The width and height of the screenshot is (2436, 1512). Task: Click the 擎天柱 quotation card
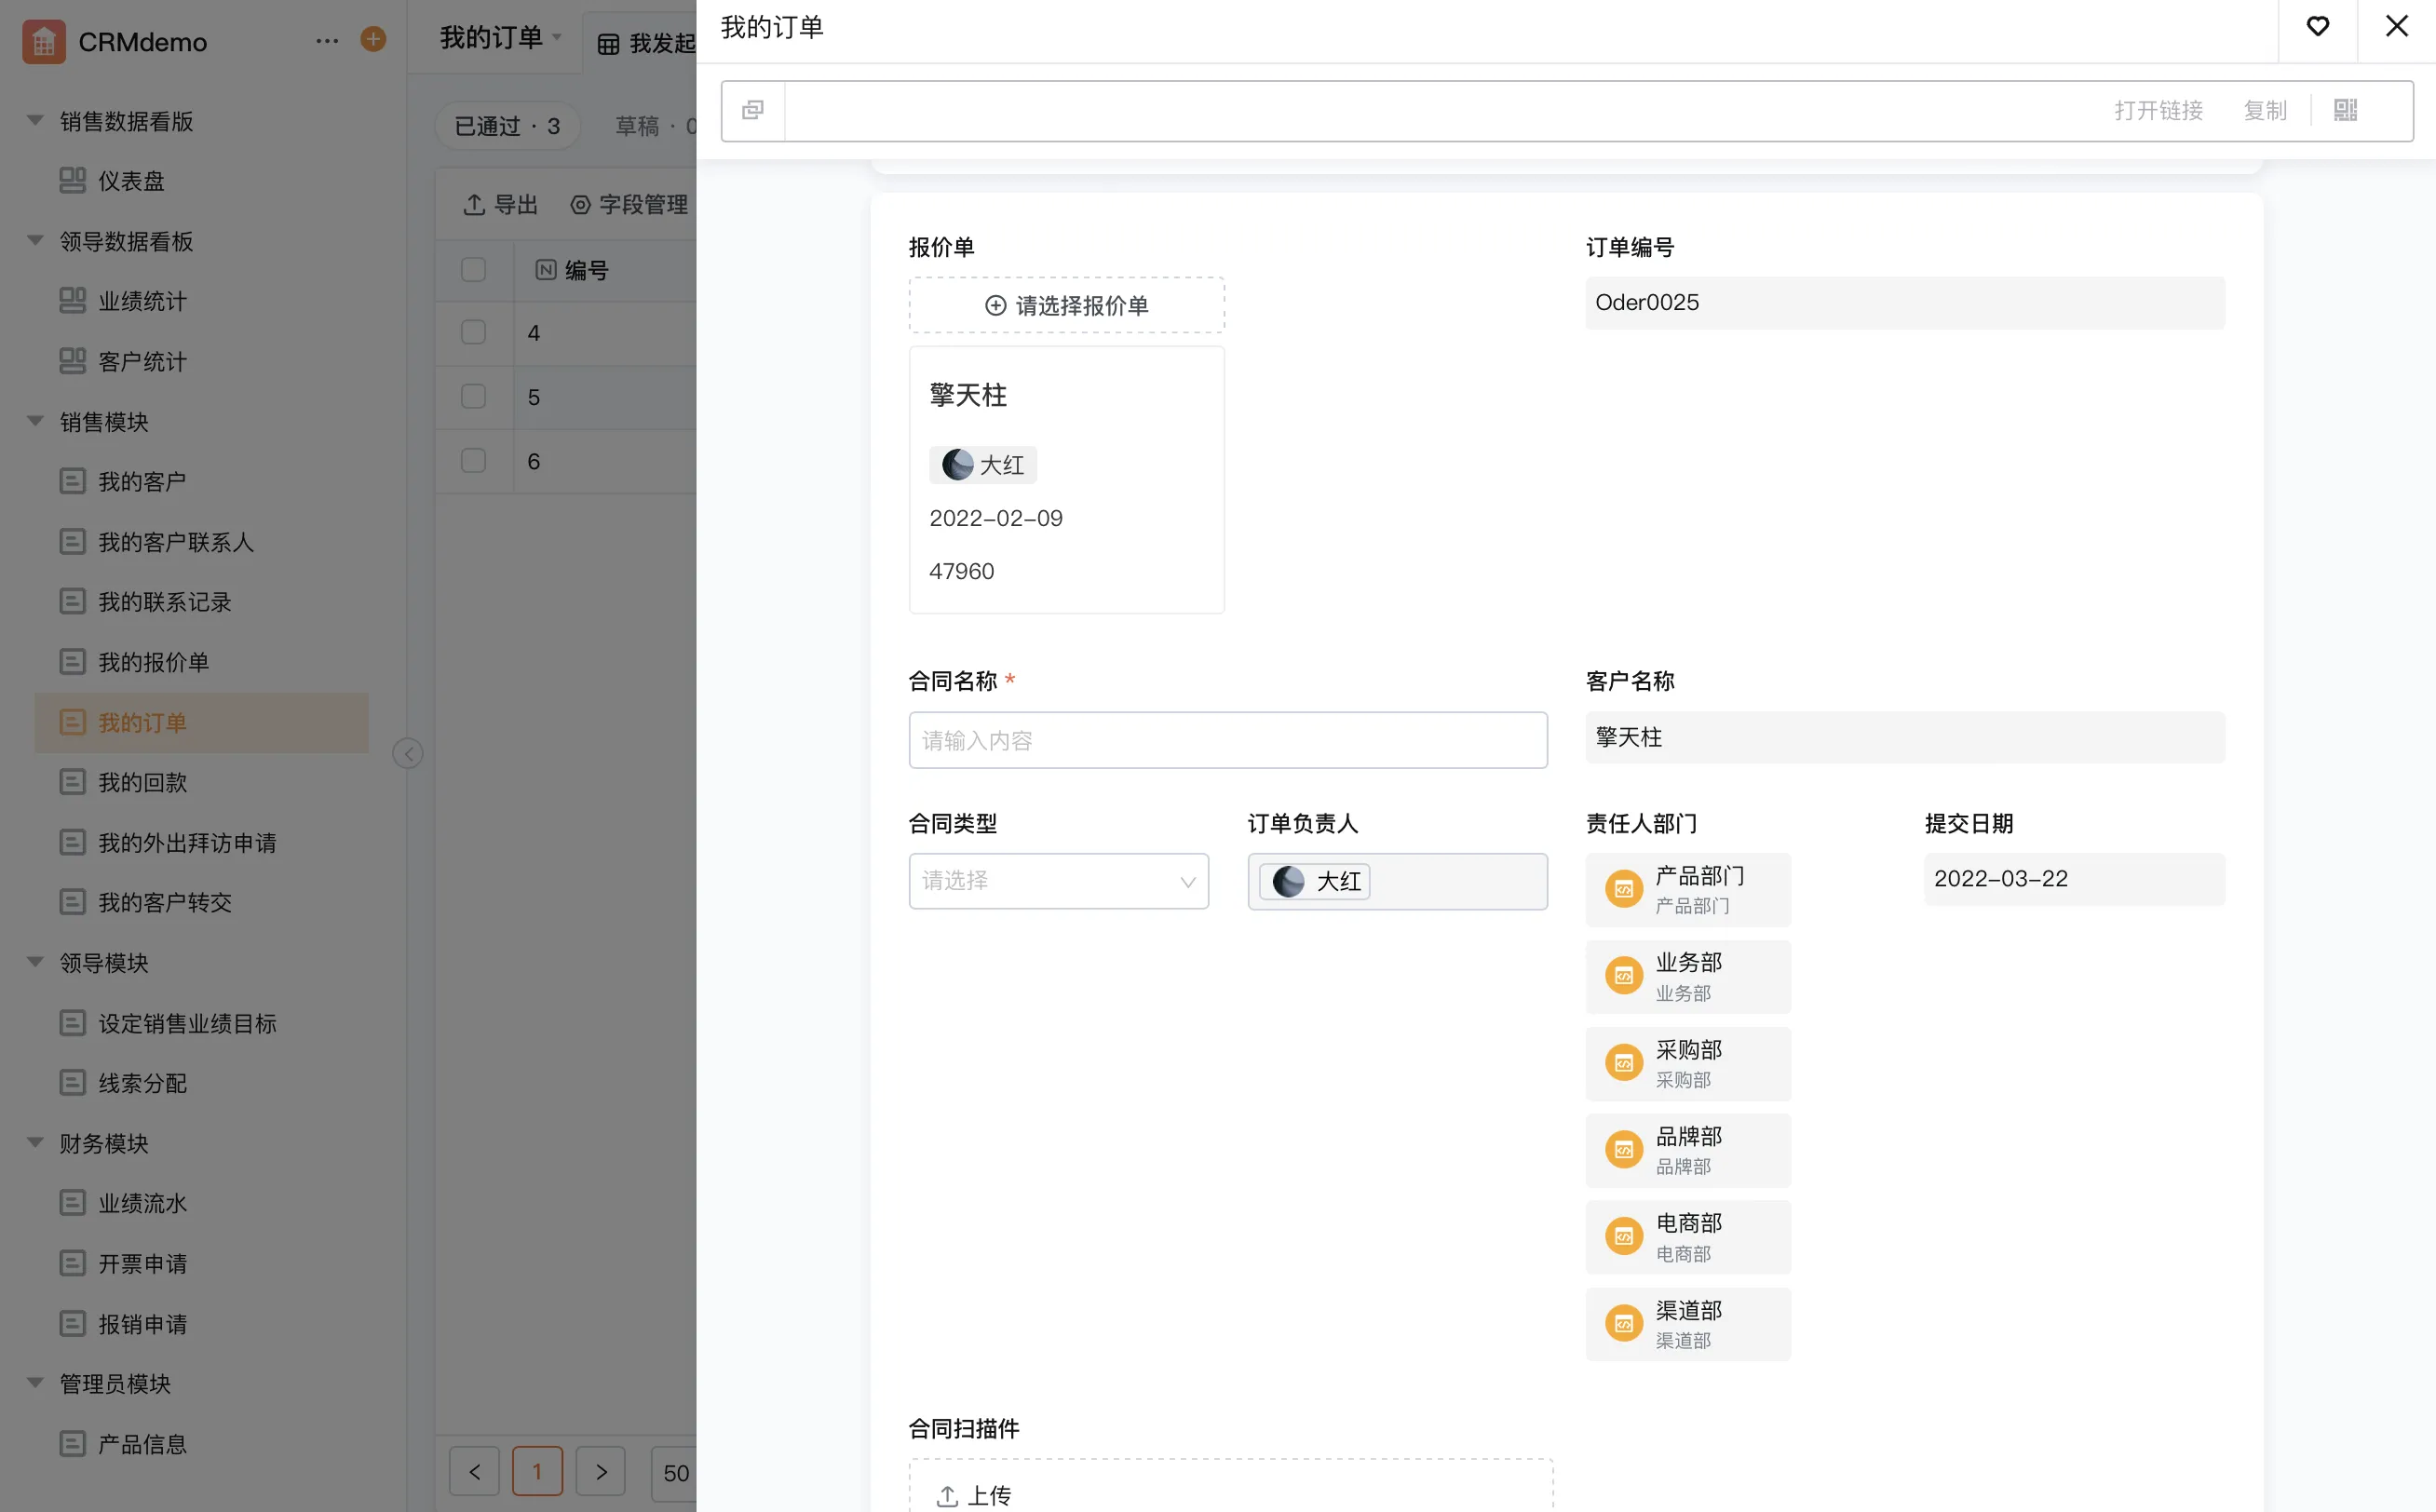coord(1066,480)
